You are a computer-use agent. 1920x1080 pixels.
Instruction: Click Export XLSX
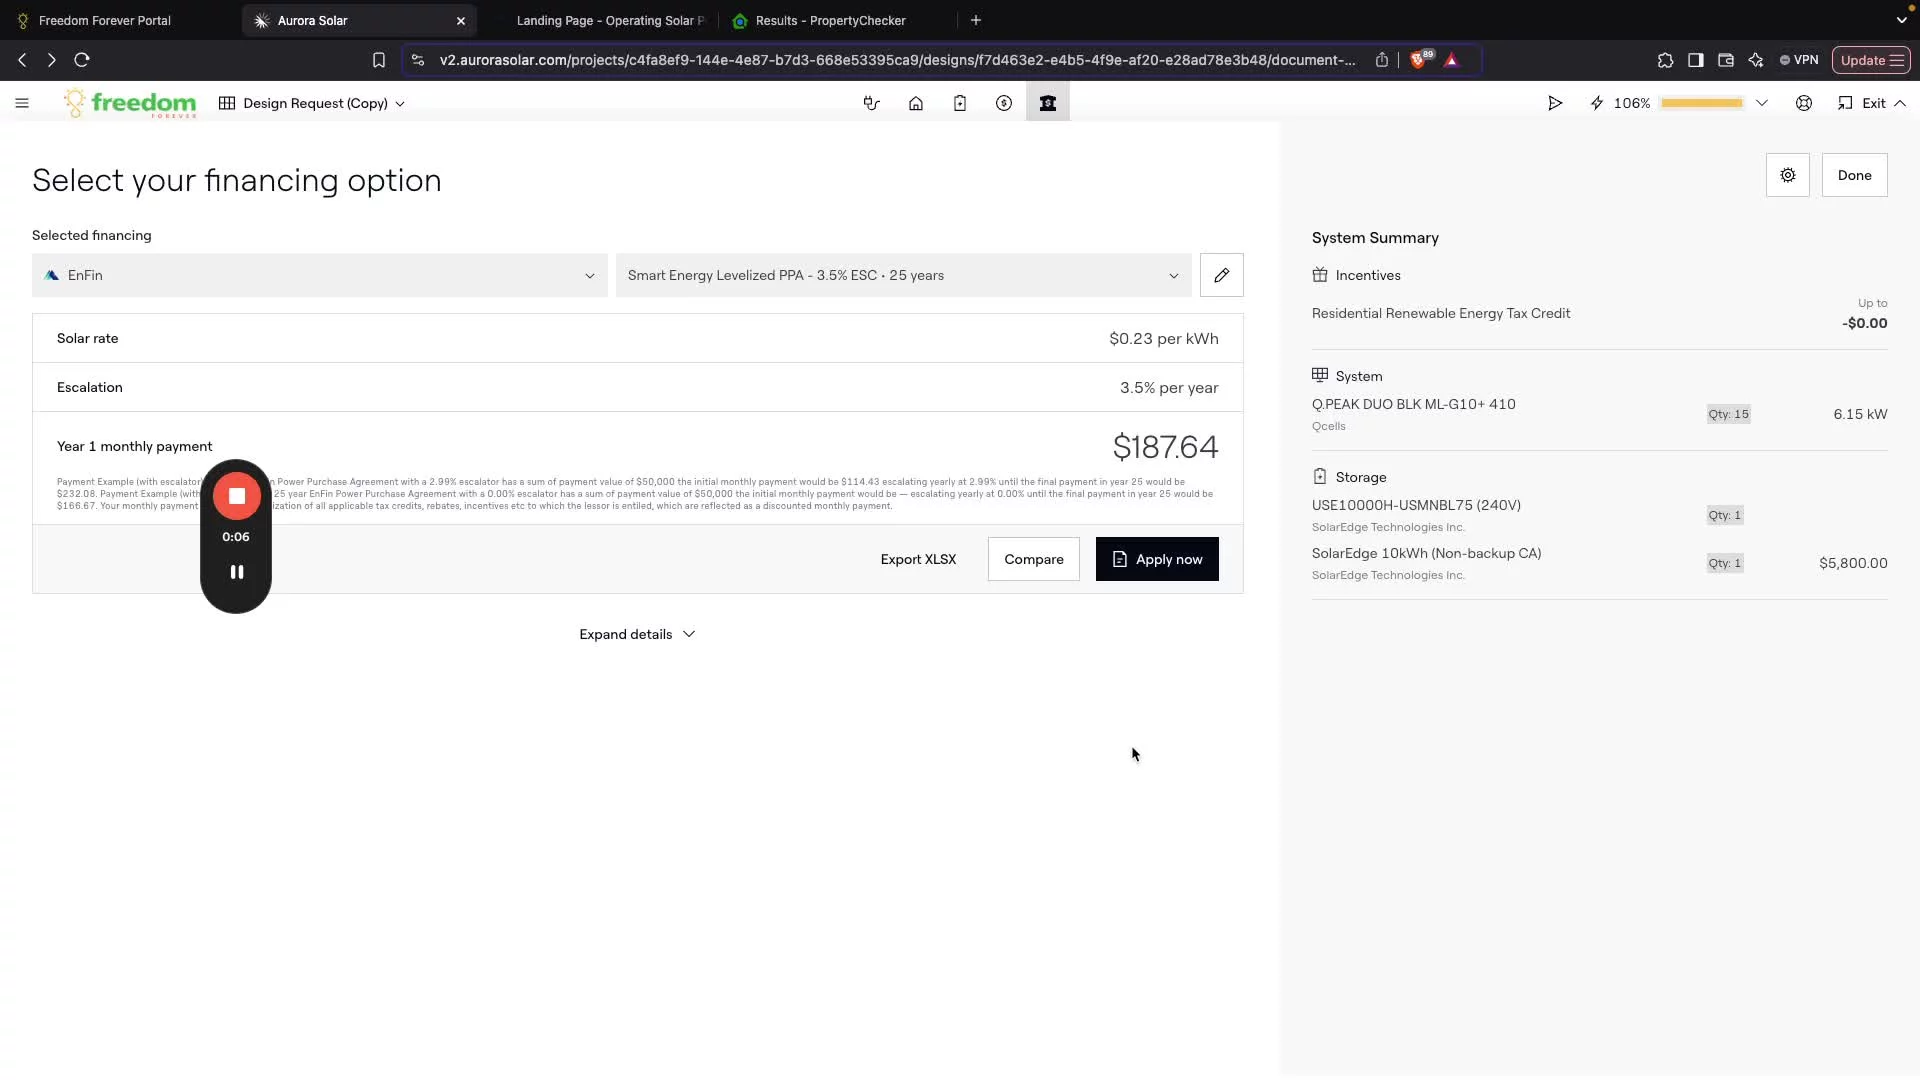[918, 559]
